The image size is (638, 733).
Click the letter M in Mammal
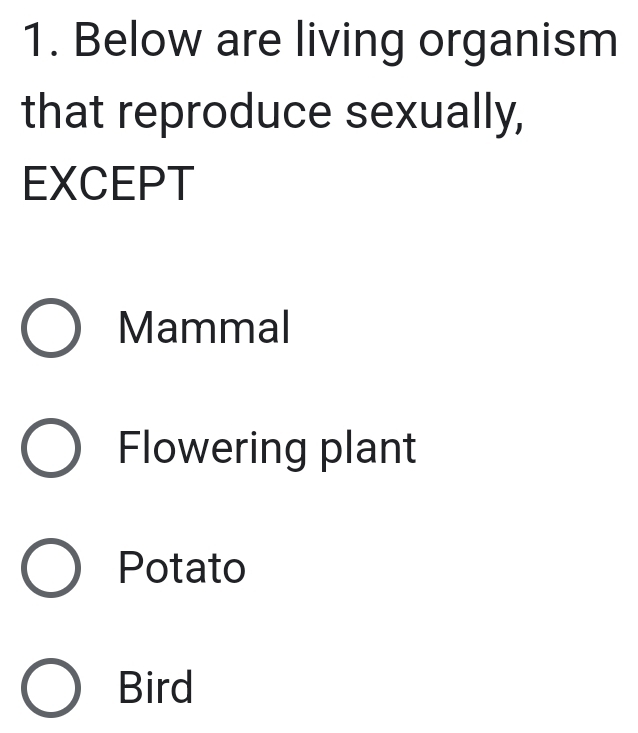pos(134,328)
